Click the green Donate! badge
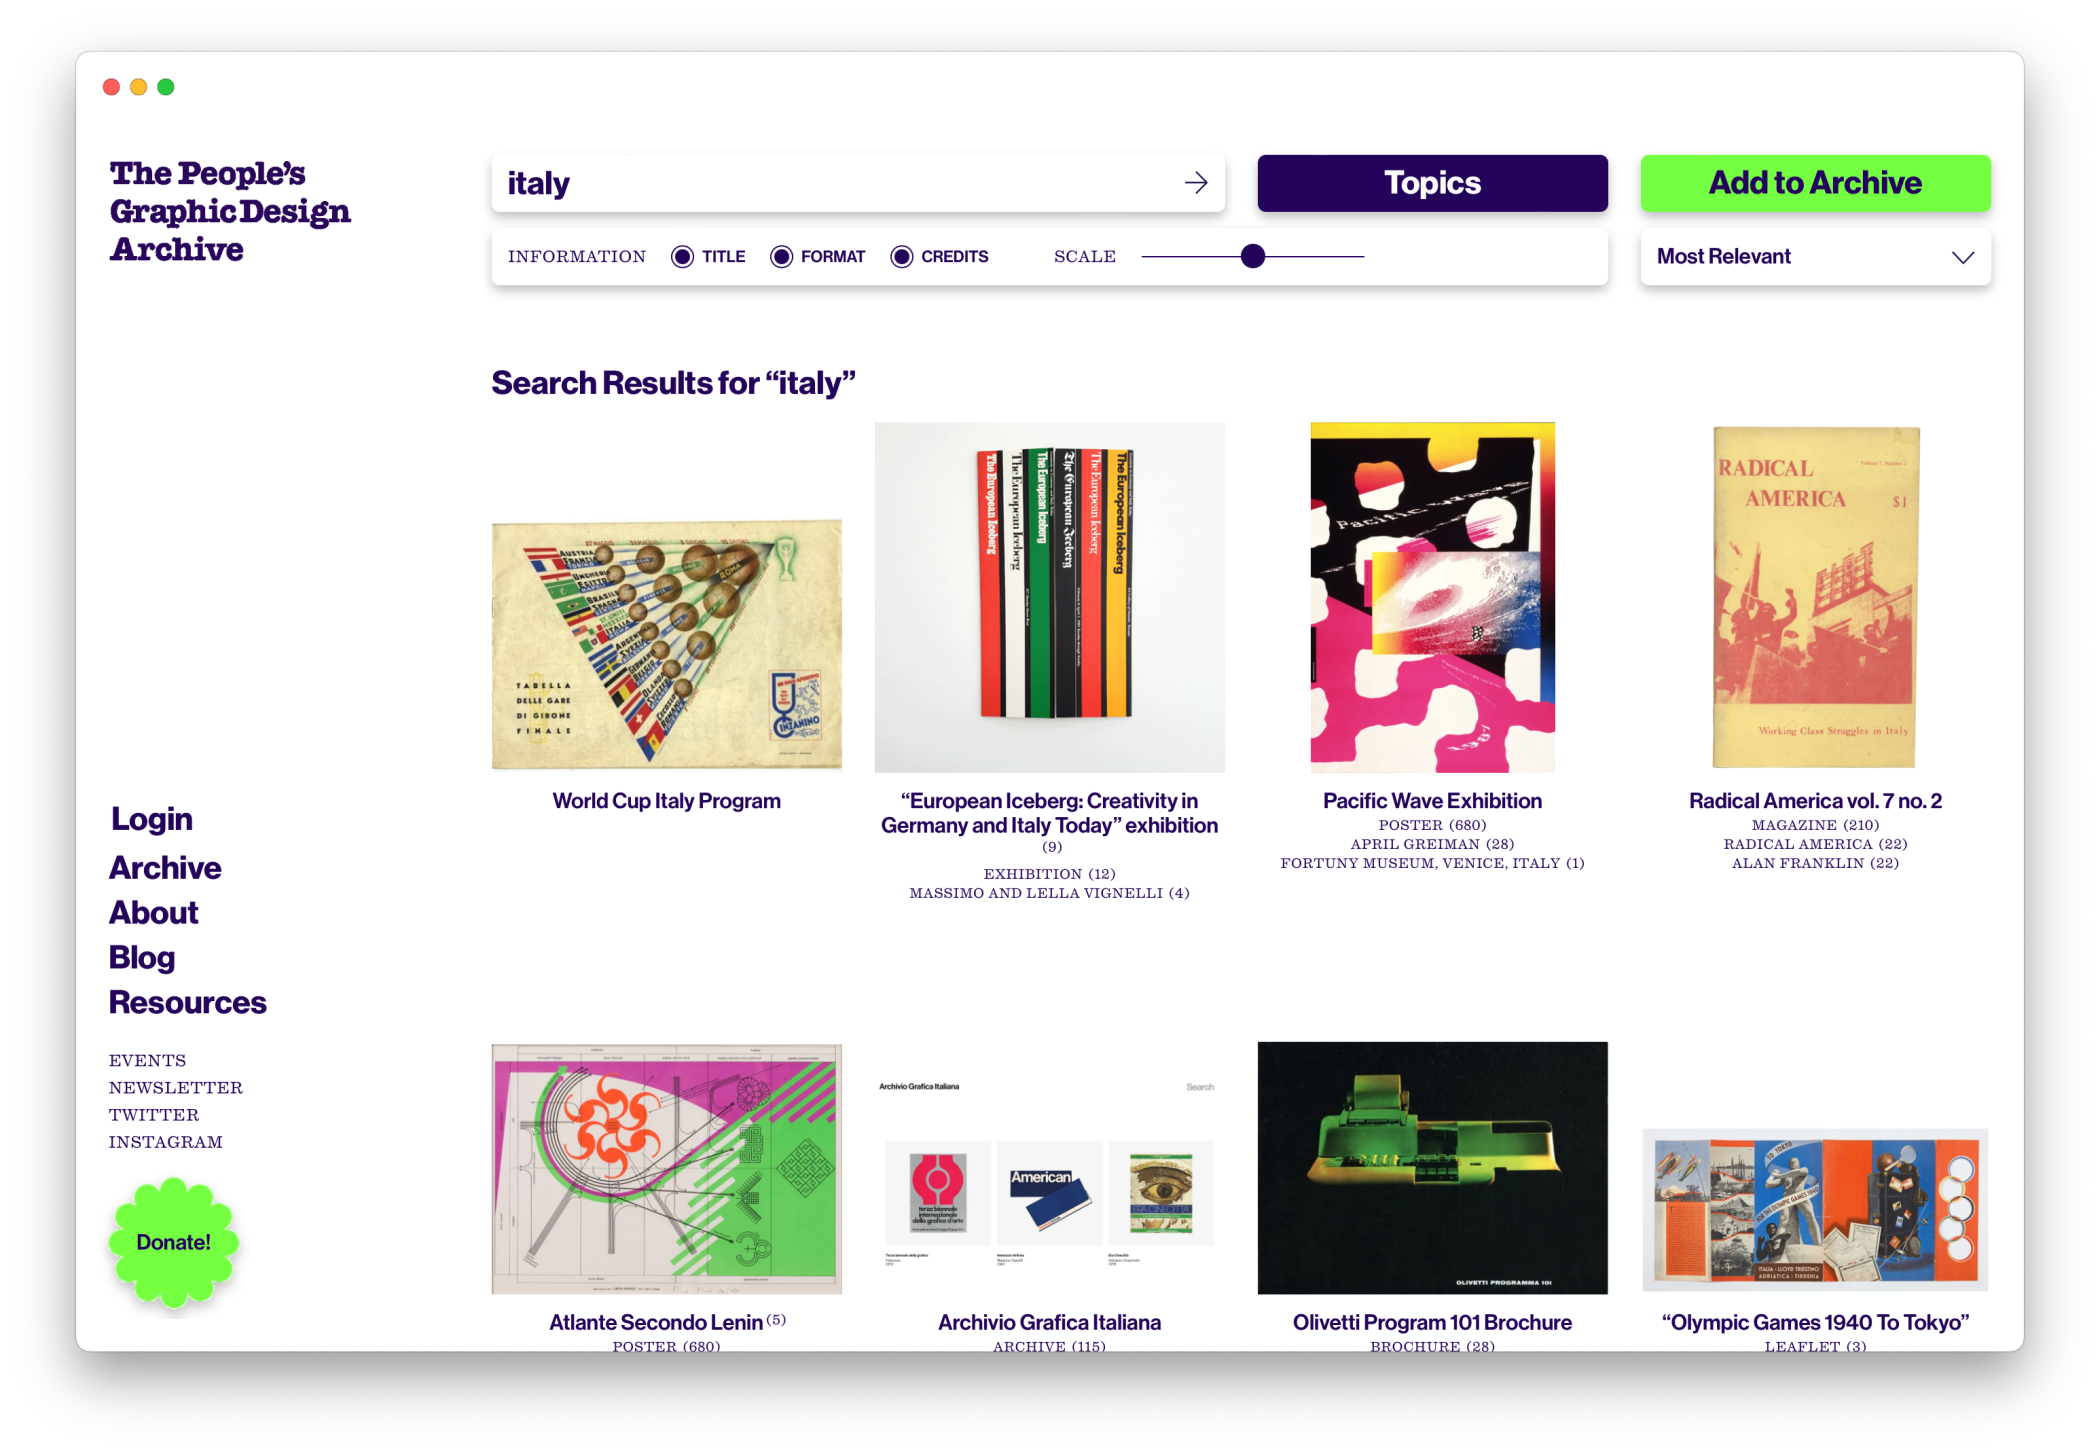The width and height of the screenshot is (2100, 1452). pos(174,1242)
